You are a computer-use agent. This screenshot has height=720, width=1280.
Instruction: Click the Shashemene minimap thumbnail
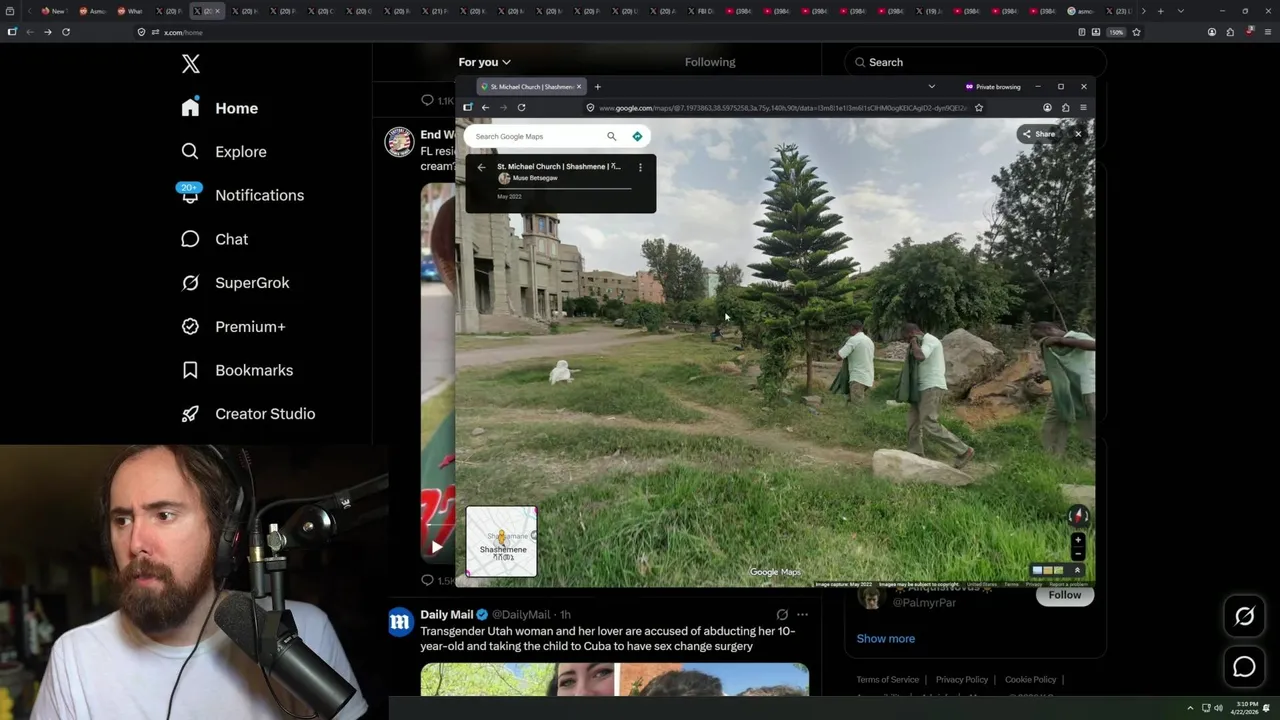(501, 541)
